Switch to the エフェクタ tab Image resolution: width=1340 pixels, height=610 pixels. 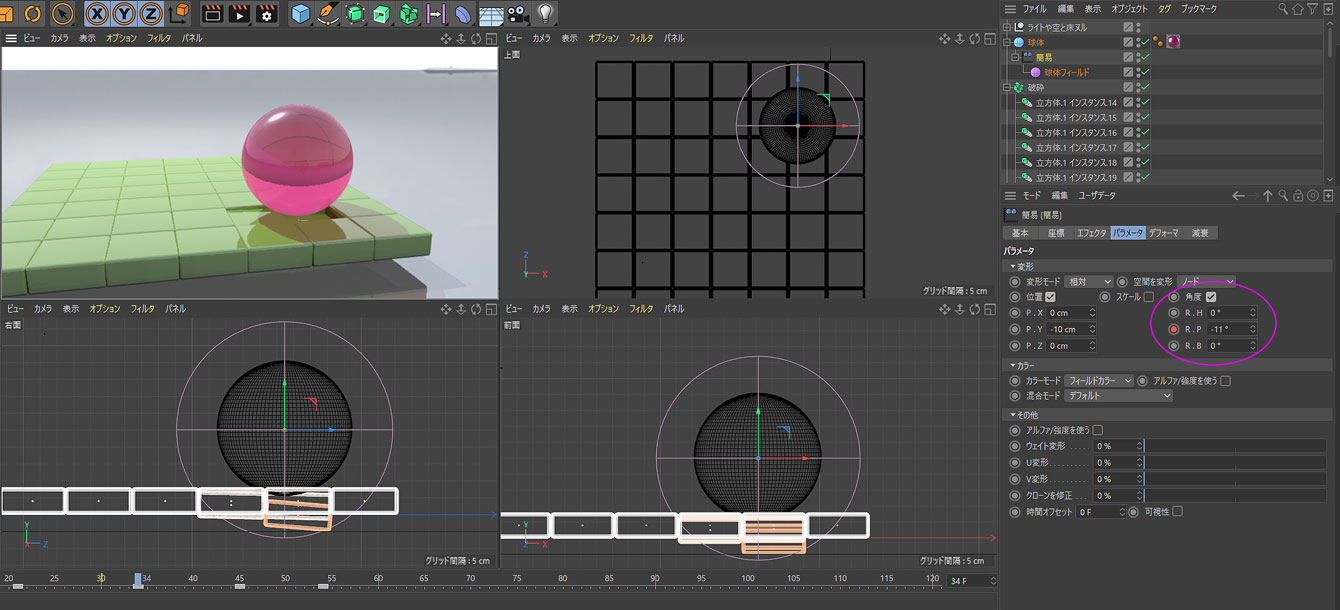(x=1090, y=233)
